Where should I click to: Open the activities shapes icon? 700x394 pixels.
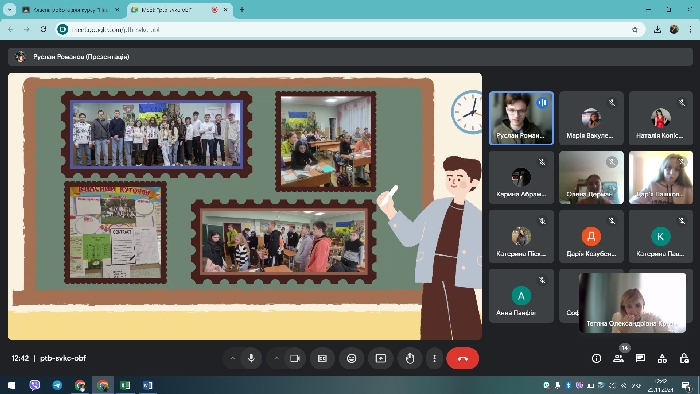[662, 358]
